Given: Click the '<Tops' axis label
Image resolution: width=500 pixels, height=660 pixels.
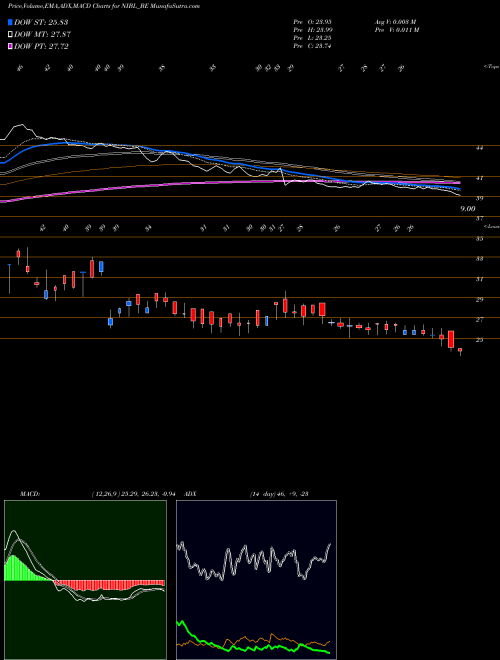Looking at the screenshot, I should pos(491,67).
